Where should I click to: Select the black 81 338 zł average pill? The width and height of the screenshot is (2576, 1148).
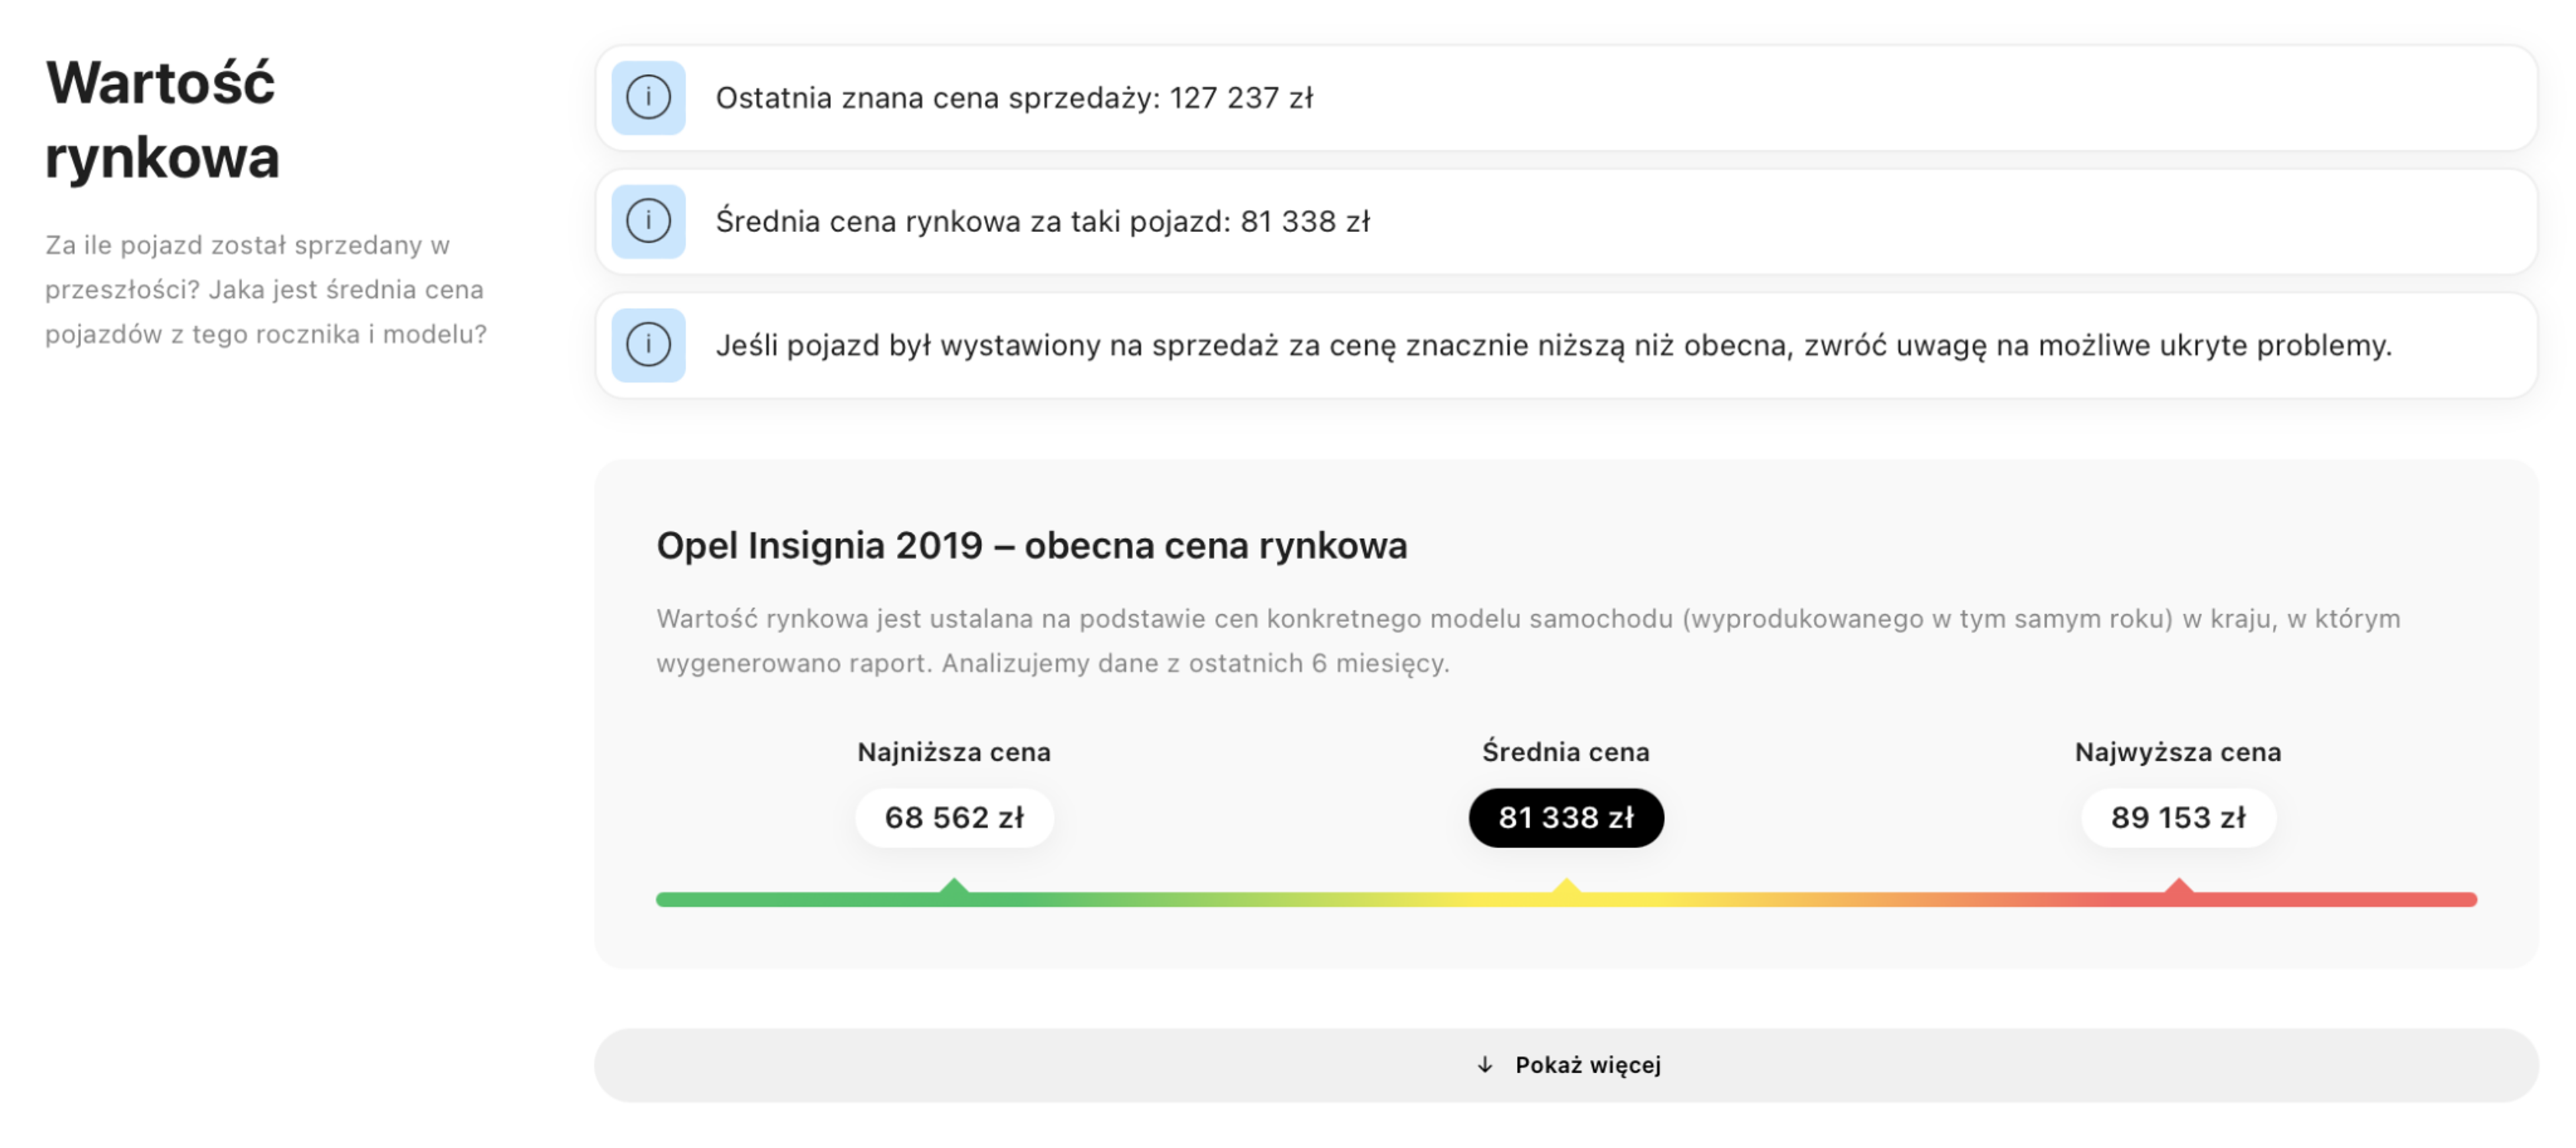coord(1566,818)
